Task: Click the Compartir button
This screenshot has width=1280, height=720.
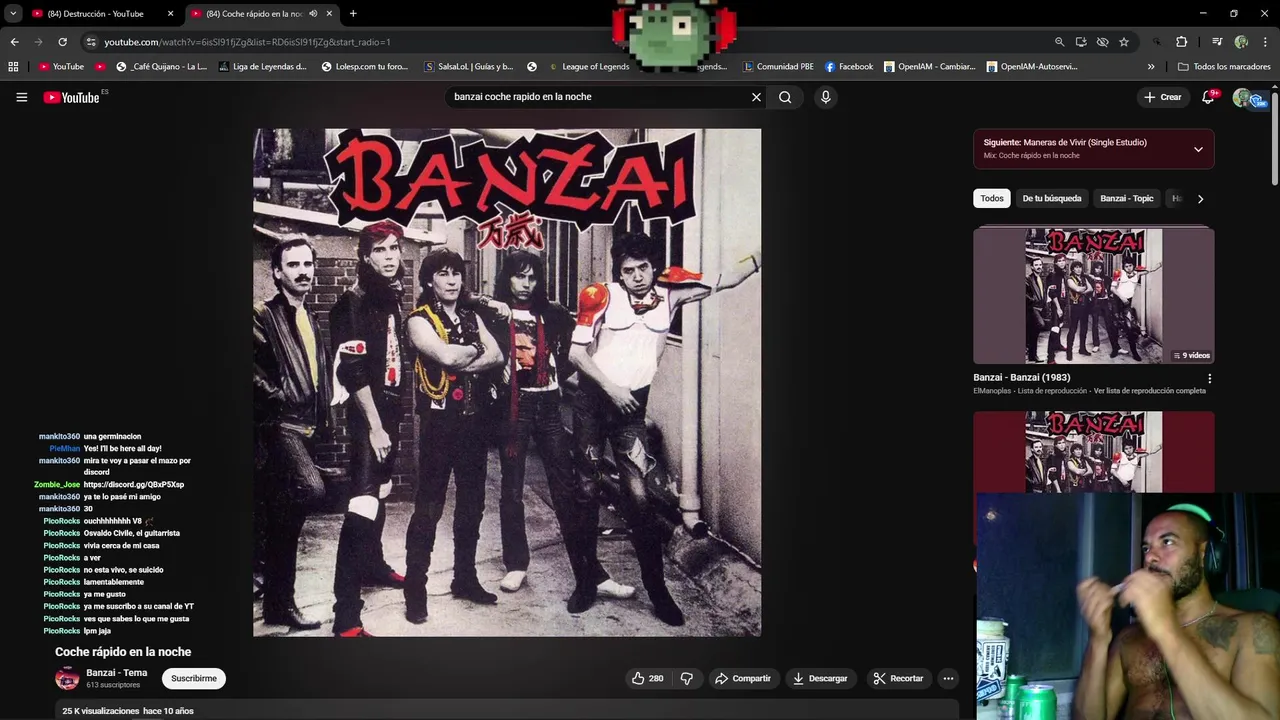Action: click(x=742, y=678)
